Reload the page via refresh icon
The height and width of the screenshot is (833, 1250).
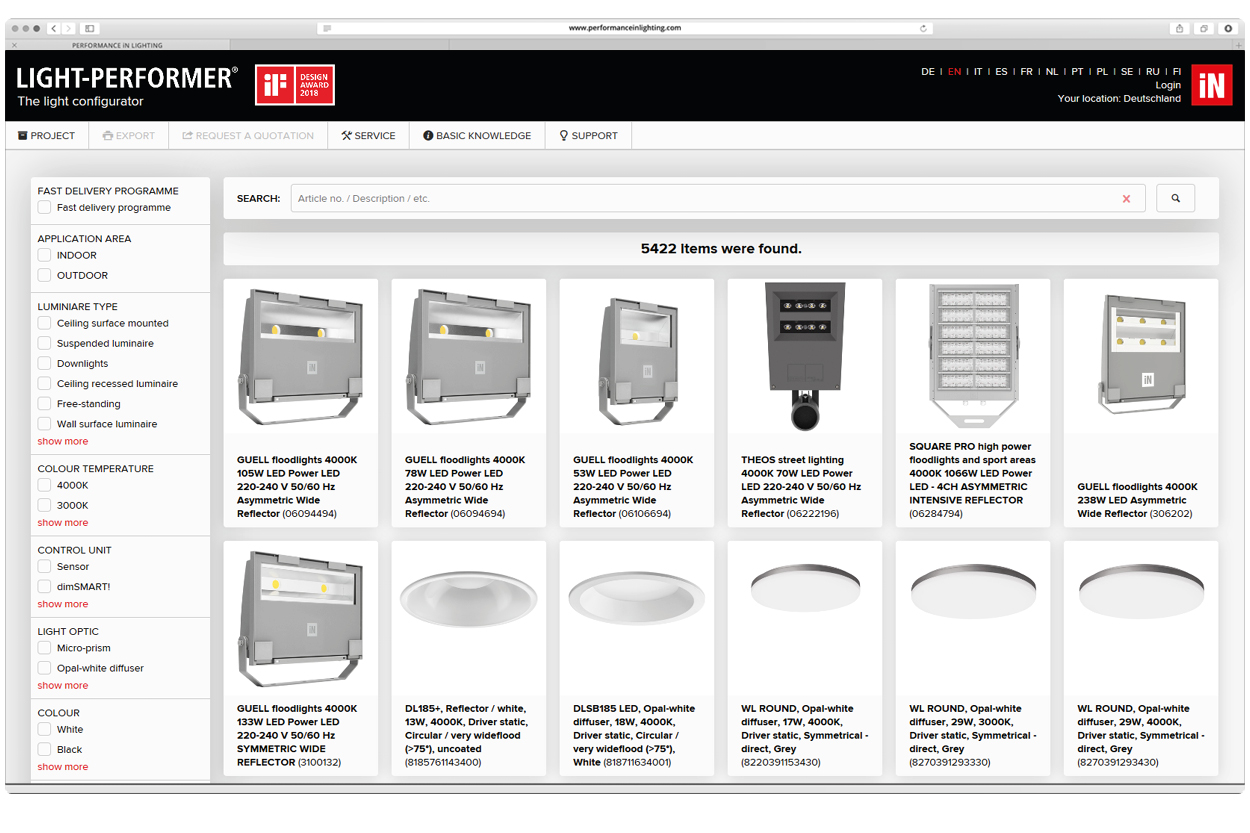923,28
